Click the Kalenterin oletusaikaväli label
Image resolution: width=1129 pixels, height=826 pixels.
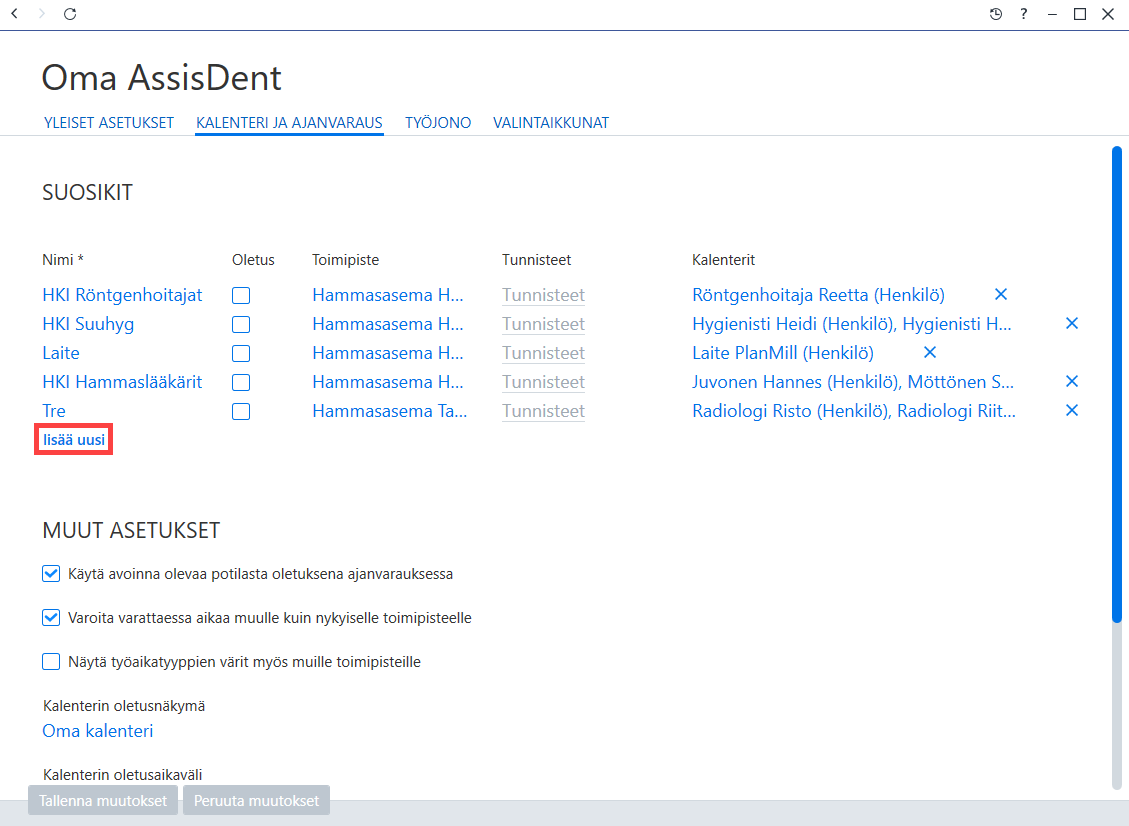point(122,775)
